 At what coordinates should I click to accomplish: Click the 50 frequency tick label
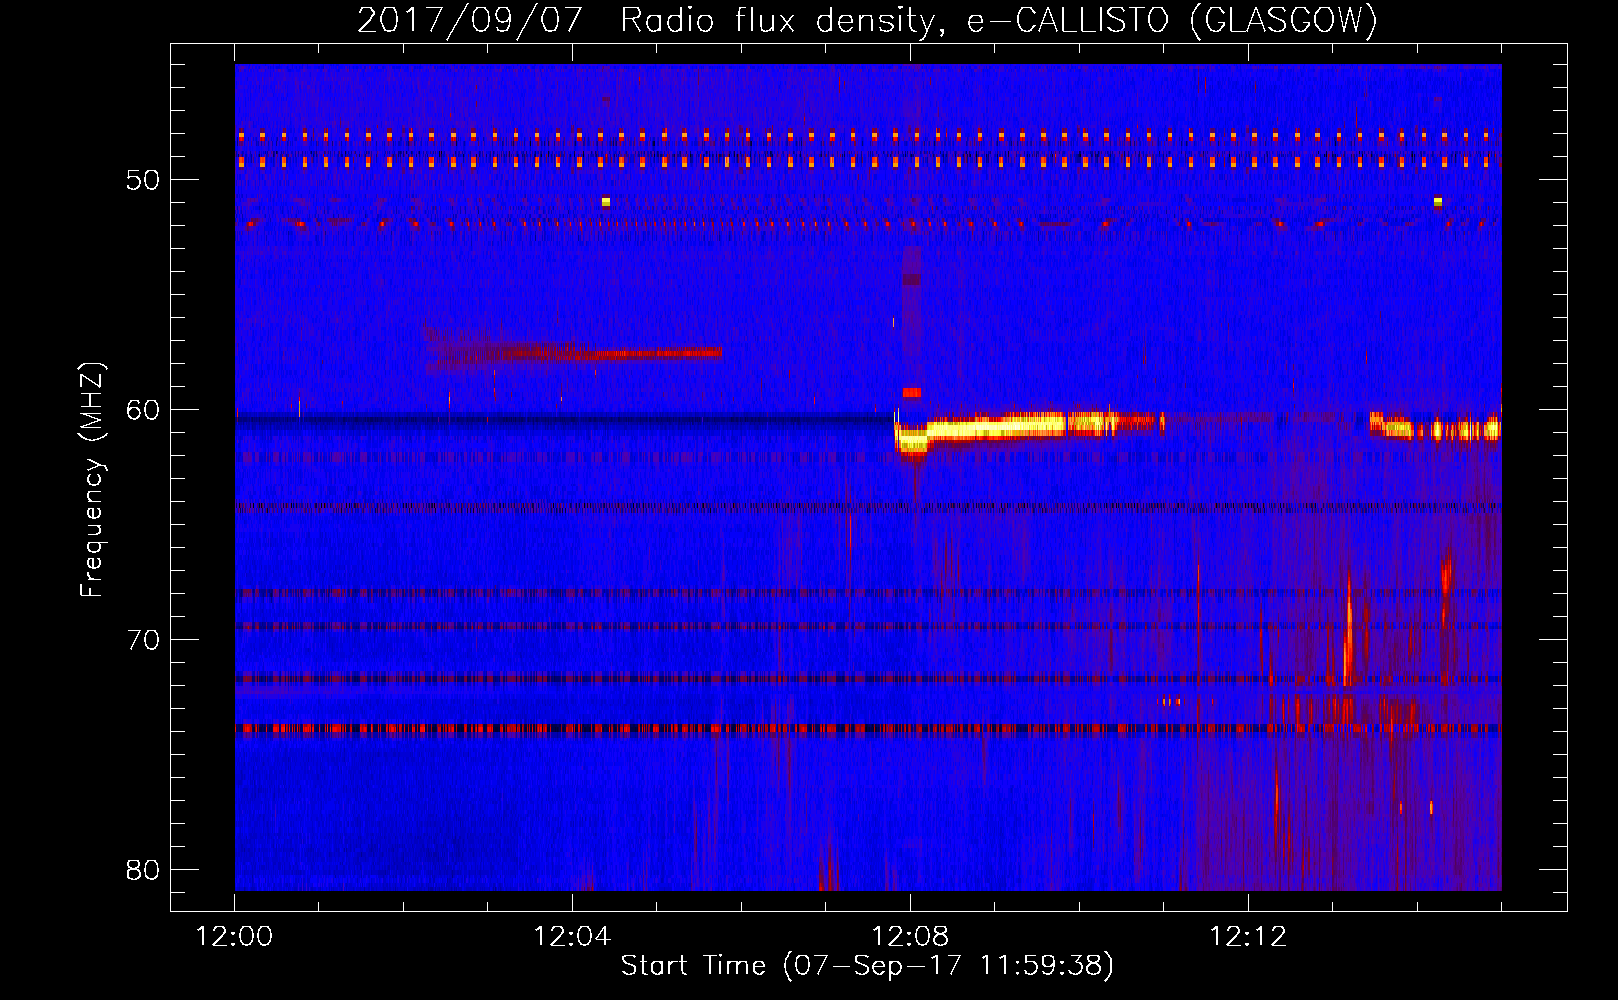point(143,180)
